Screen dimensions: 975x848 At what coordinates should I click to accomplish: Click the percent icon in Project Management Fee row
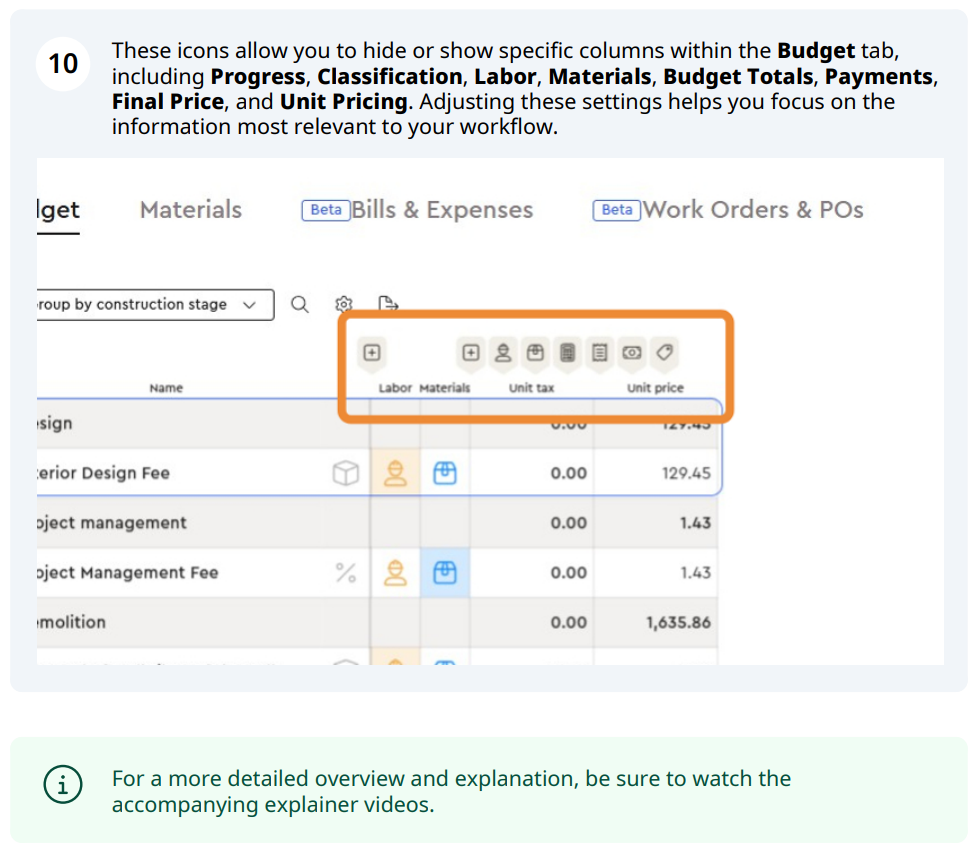click(x=345, y=573)
